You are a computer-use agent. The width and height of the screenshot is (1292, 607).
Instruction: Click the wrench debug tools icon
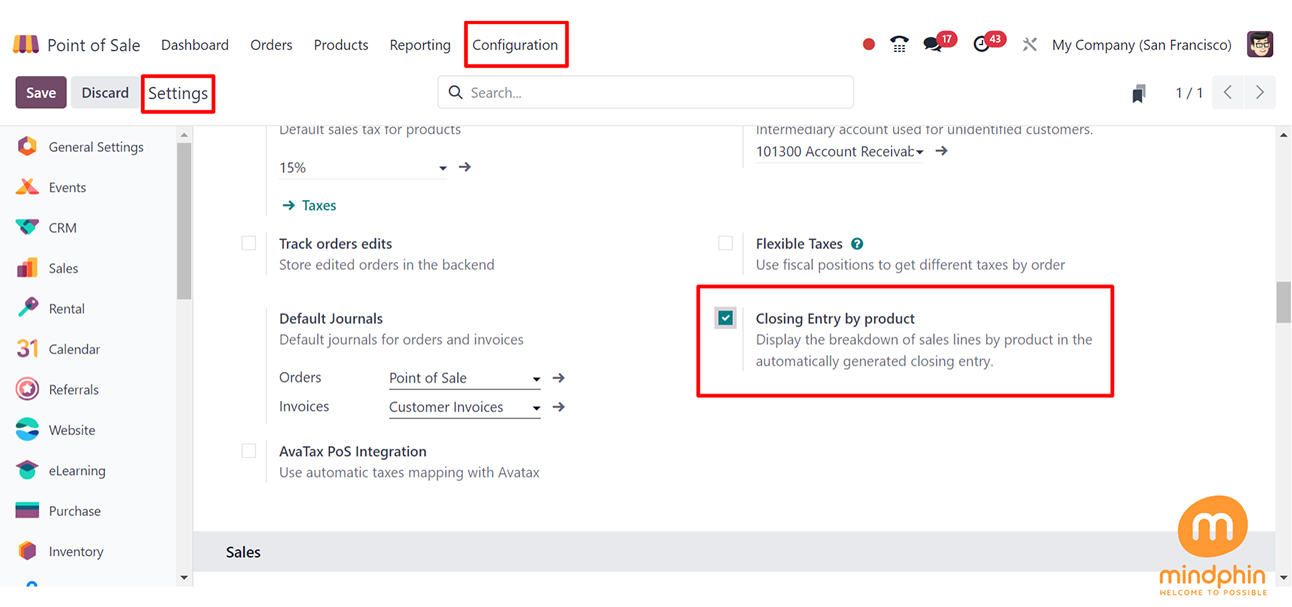pyautogui.click(x=1029, y=45)
